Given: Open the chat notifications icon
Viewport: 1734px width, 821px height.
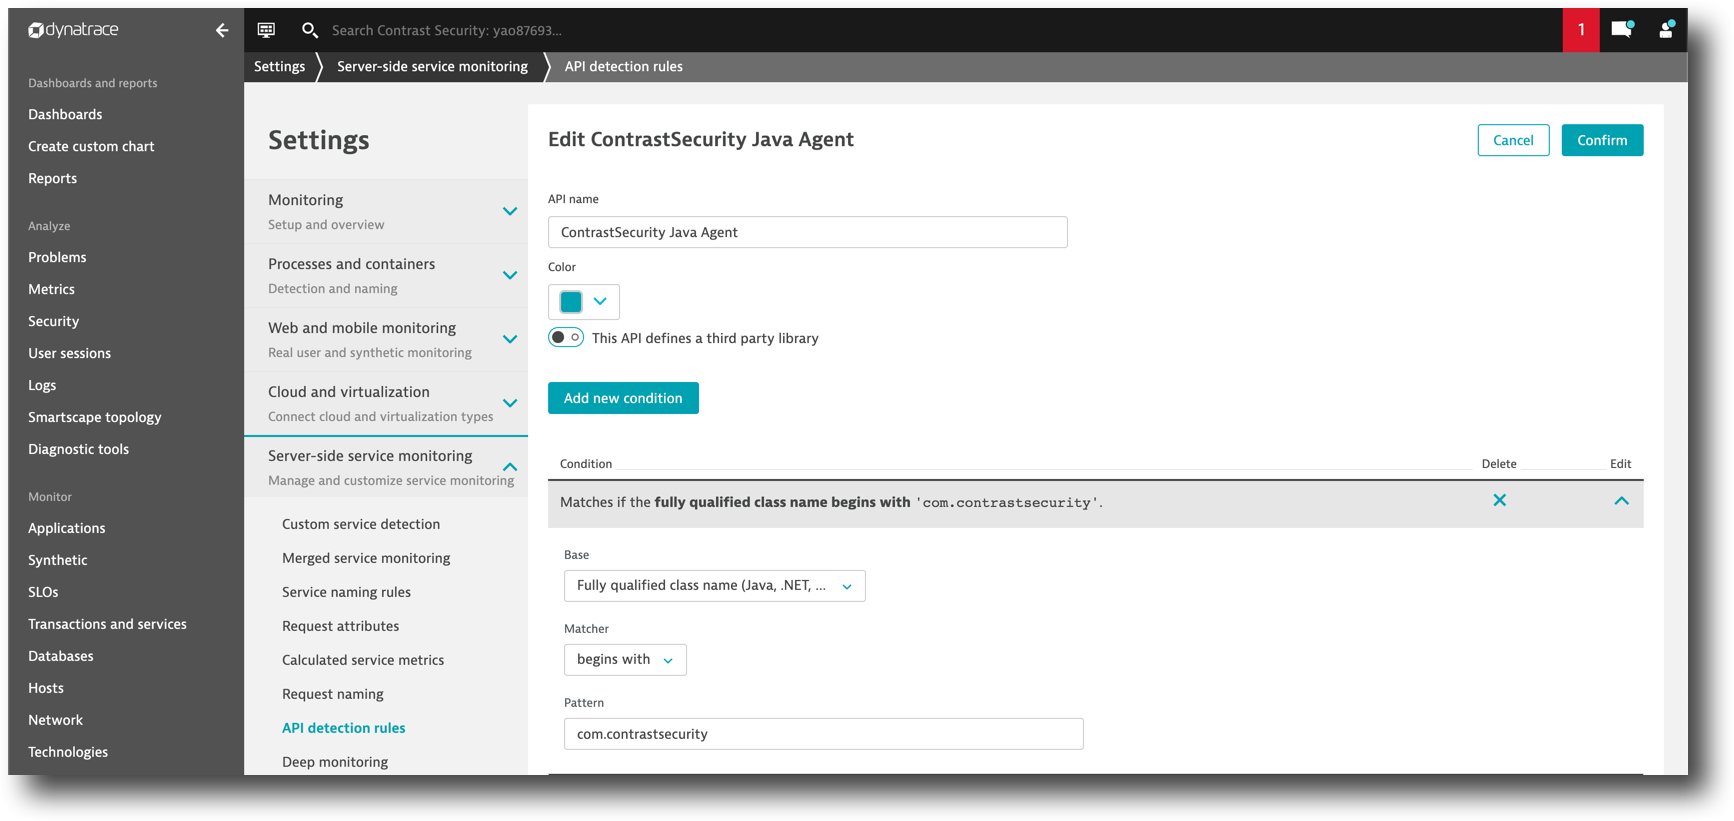Looking at the screenshot, I should (1622, 30).
